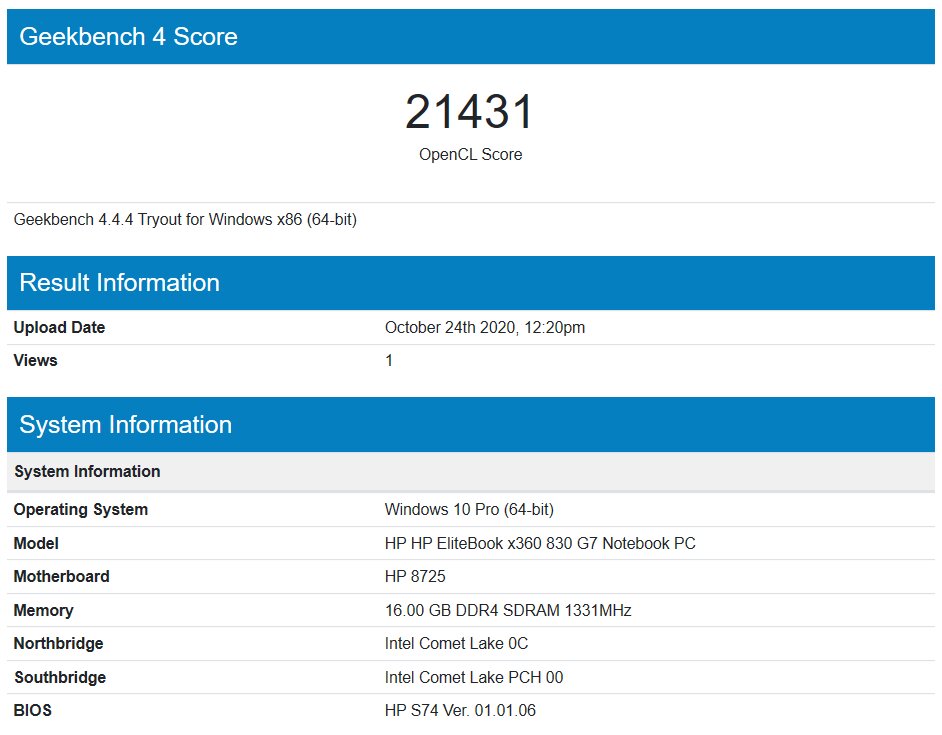
Task: Click the Views count value 1
Action: click(389, 361)
